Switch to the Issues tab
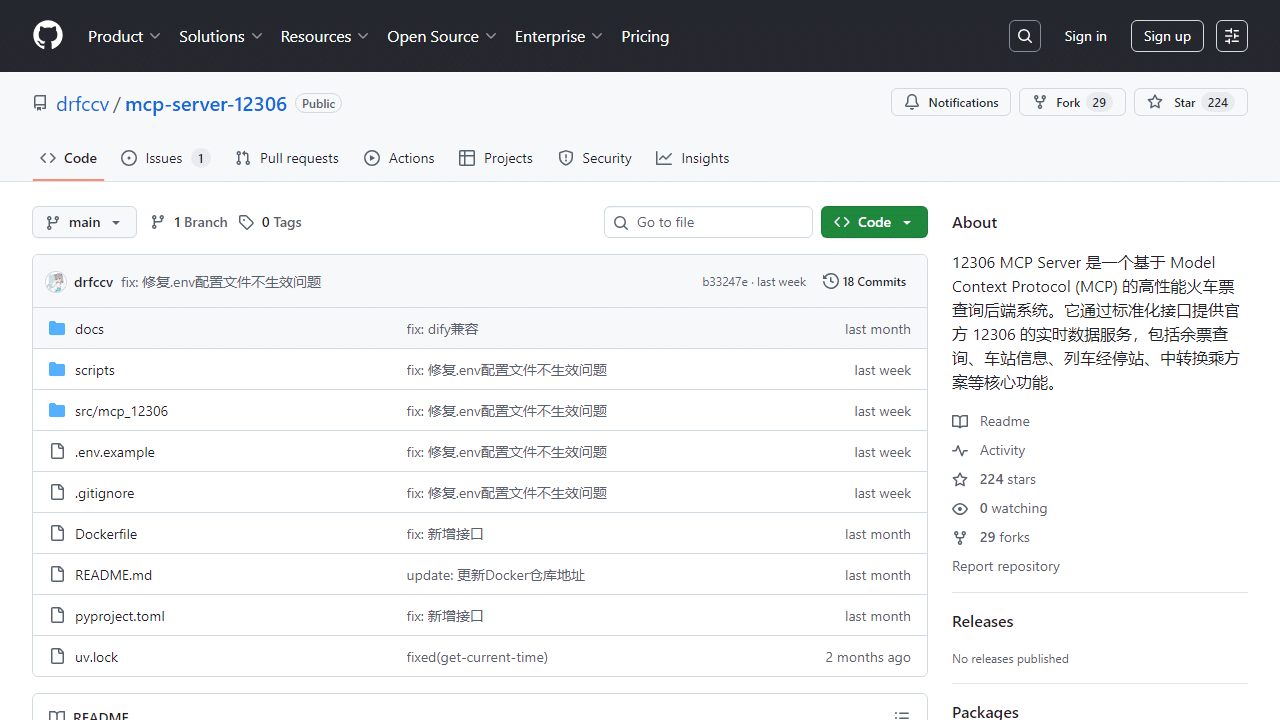The image size is (1280, 720). click(165, 158)
